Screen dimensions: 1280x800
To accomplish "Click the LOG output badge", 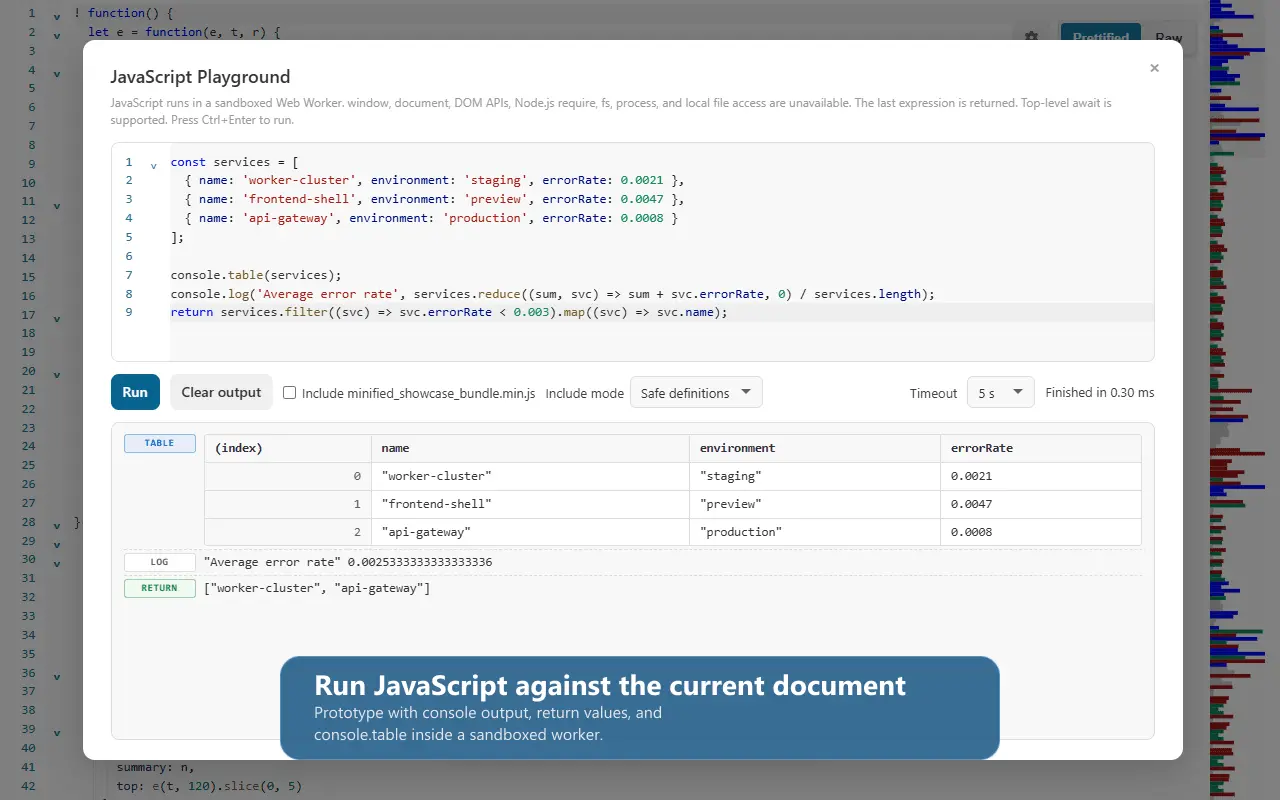I will [160, 562].
